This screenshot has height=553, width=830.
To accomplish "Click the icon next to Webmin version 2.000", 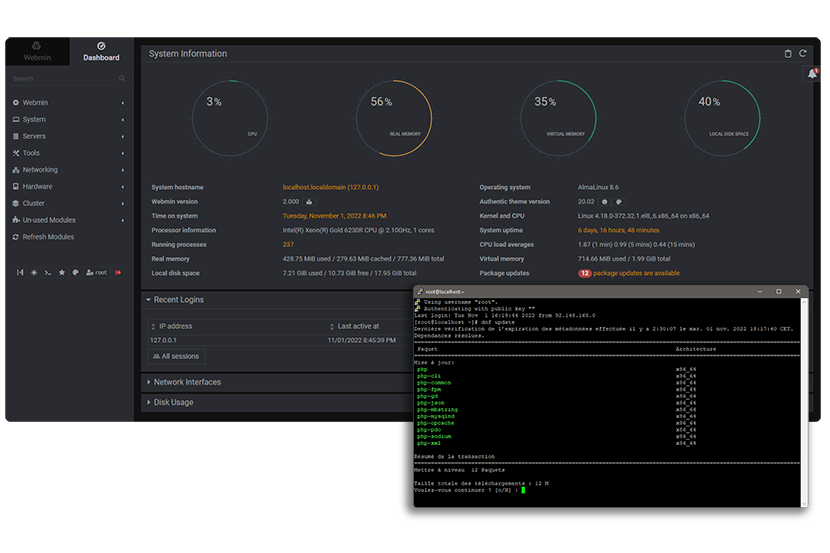I will 309,202.
